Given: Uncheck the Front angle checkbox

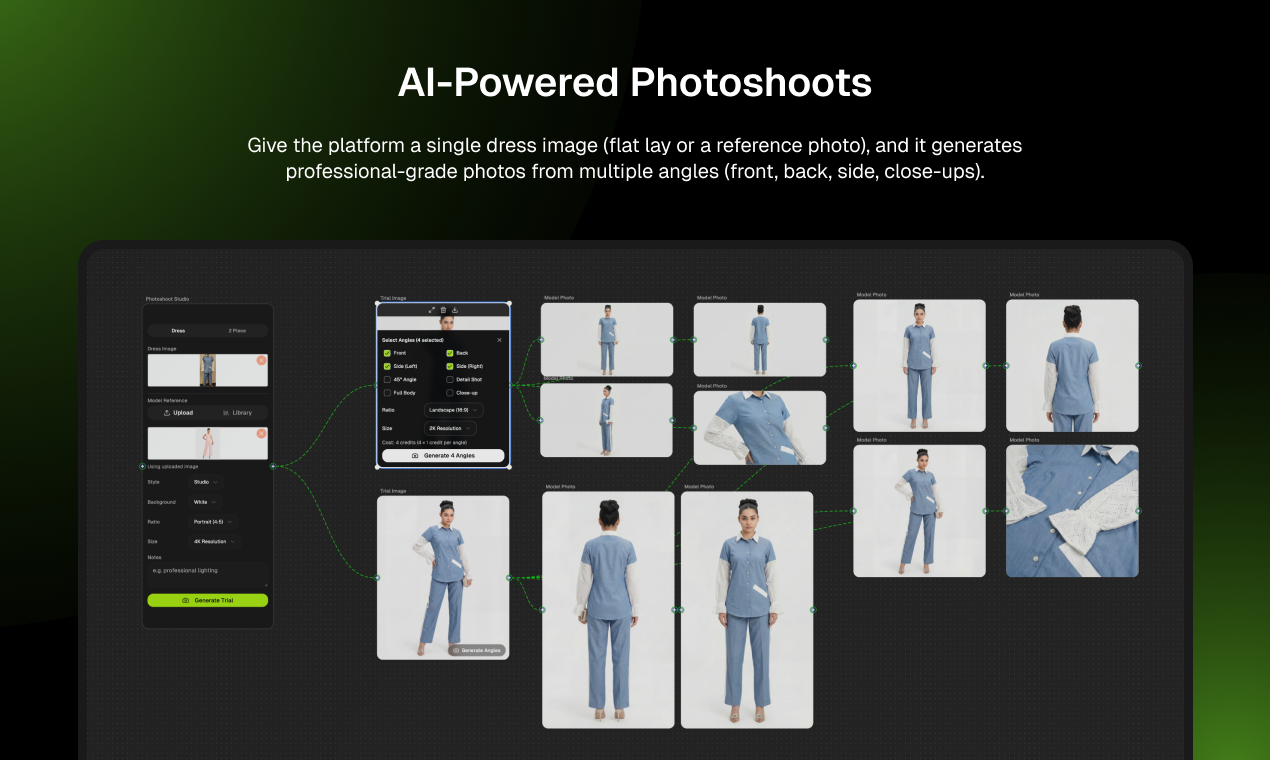Looking at the screenshot, I should click(387, 353).
